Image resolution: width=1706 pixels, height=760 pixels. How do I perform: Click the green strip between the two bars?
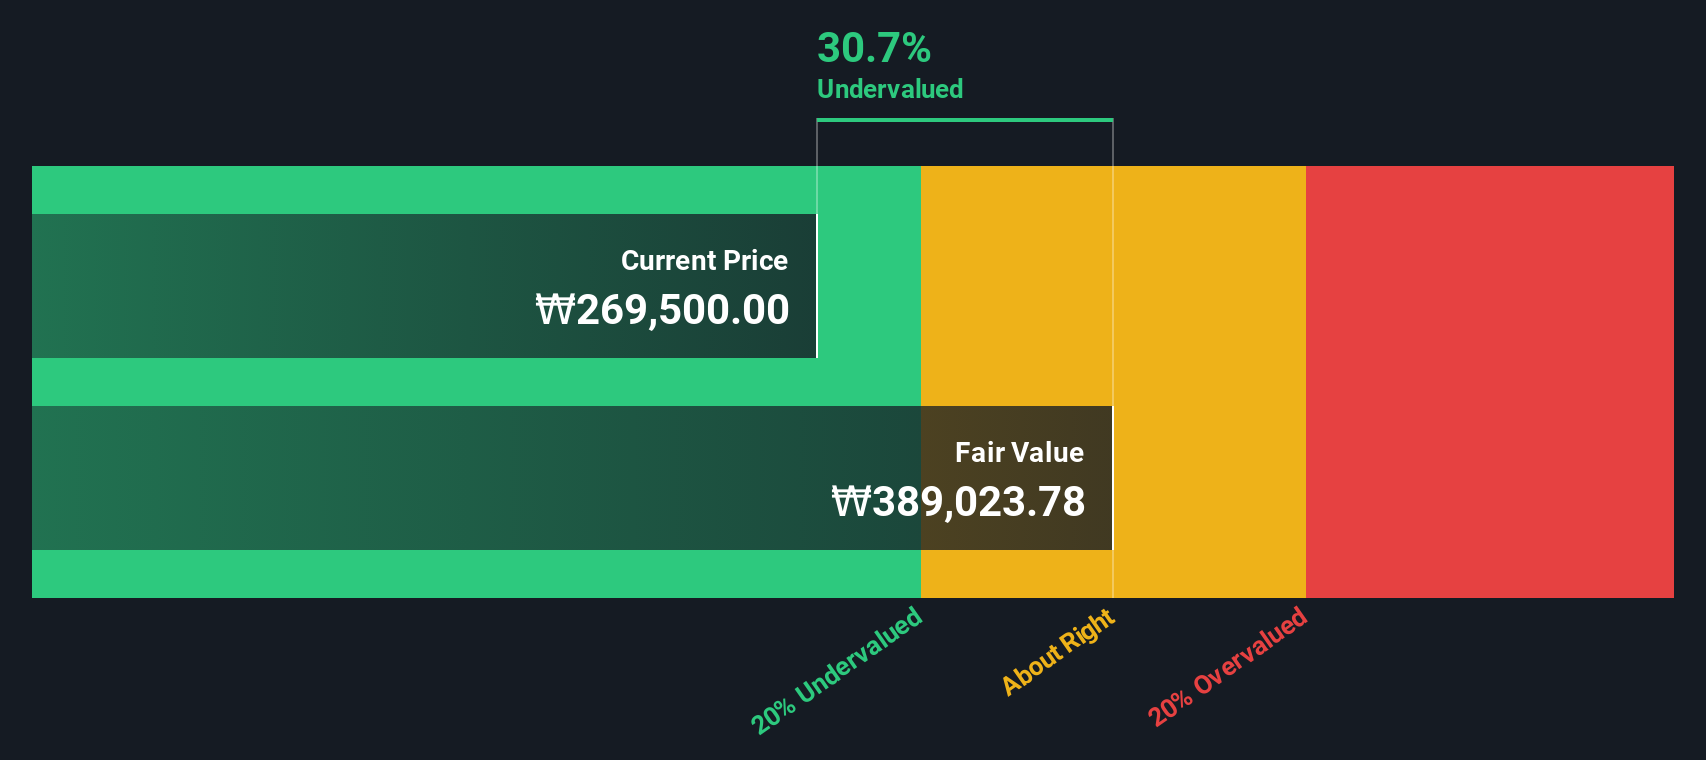point(476,382)
